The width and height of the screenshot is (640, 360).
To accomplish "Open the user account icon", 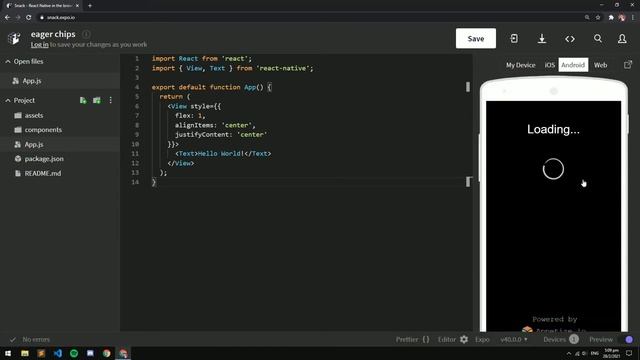I will pyautogui.click(x=622, y=39).
